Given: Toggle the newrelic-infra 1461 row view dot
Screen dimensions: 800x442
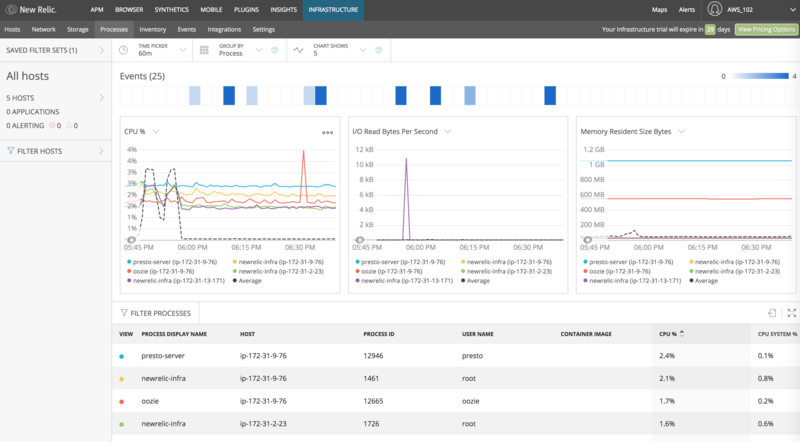Looking at the screenshot, I should [x=121, y=379].
